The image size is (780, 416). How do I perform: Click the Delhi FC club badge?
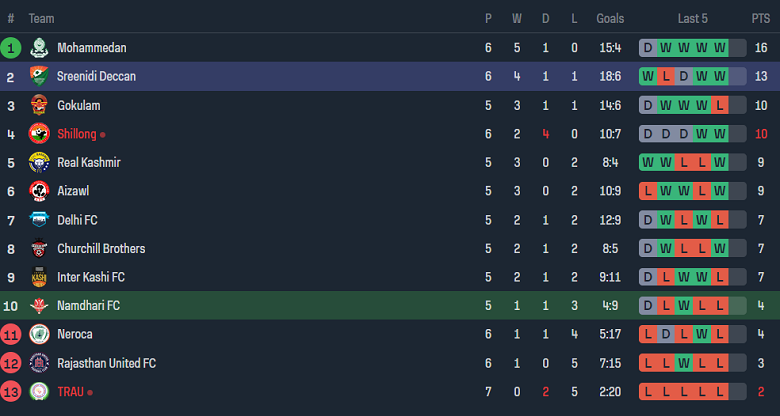(x=39, y=220)
